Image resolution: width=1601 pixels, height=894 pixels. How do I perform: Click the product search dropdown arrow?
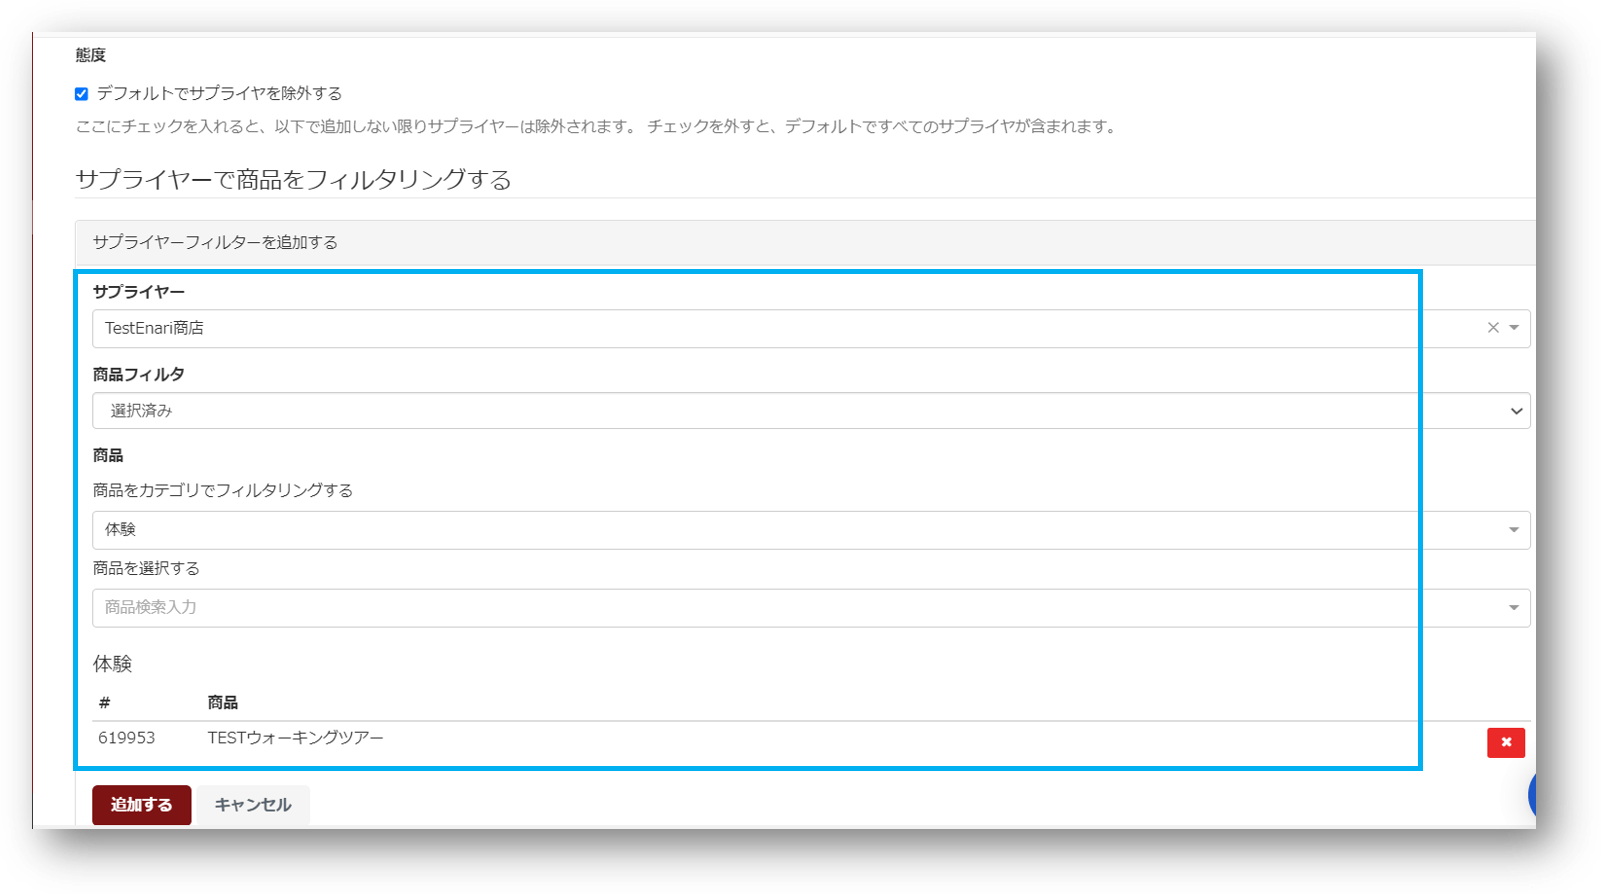tap(1514, 608)
